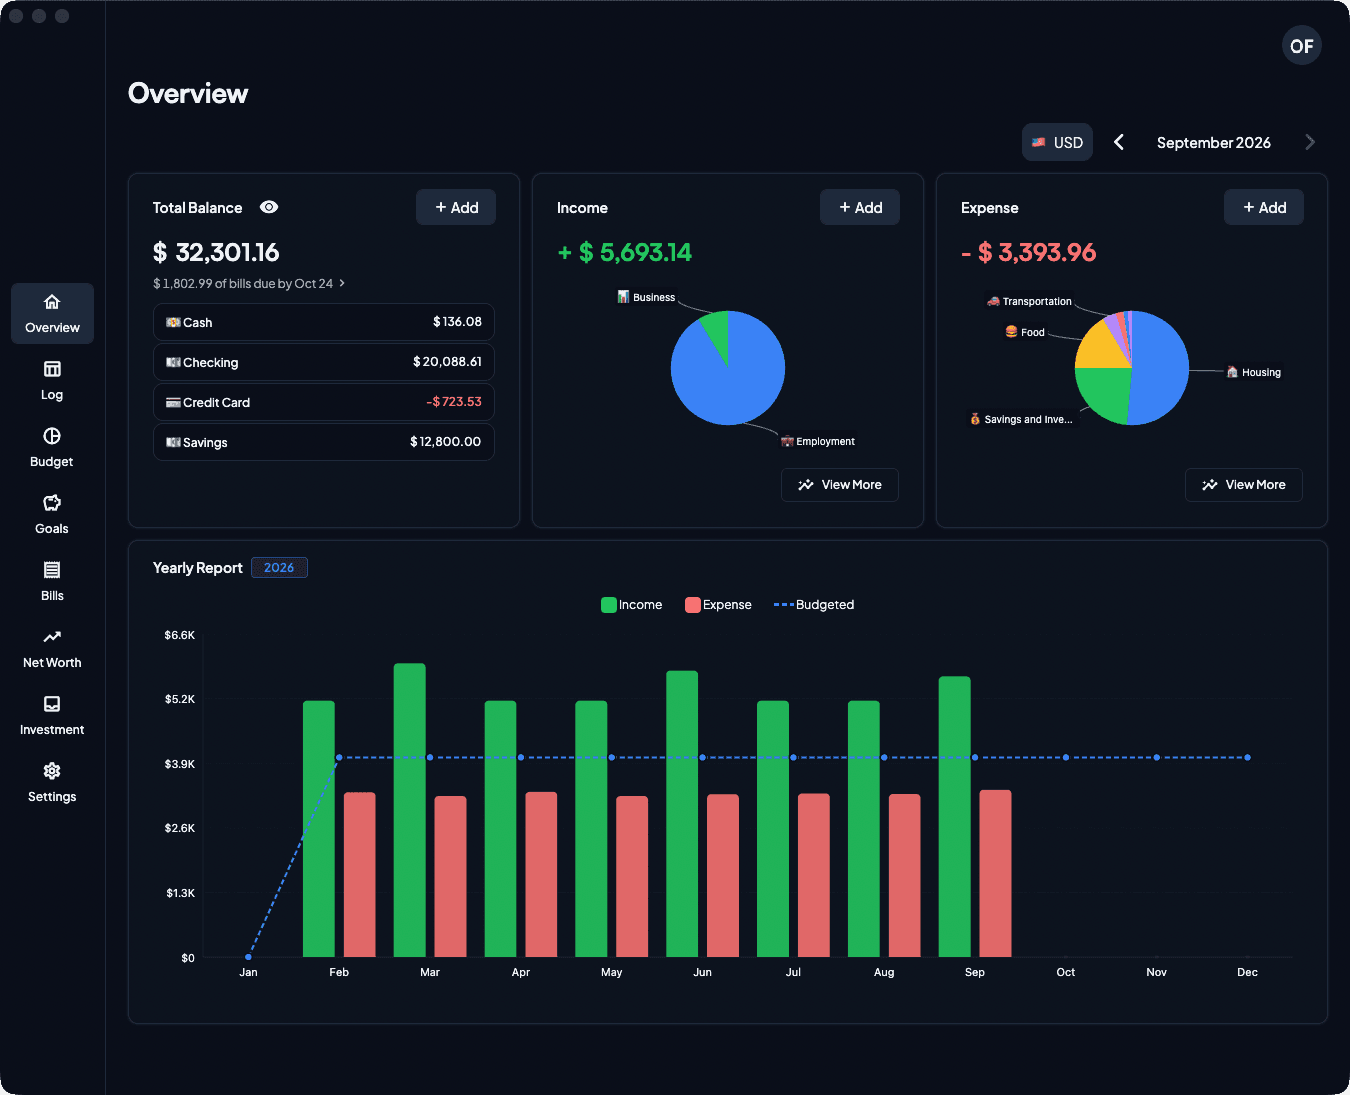The width and height of the screenshot is (1350, 1095).
Task: Open the Log table icon
Action: 52,369
